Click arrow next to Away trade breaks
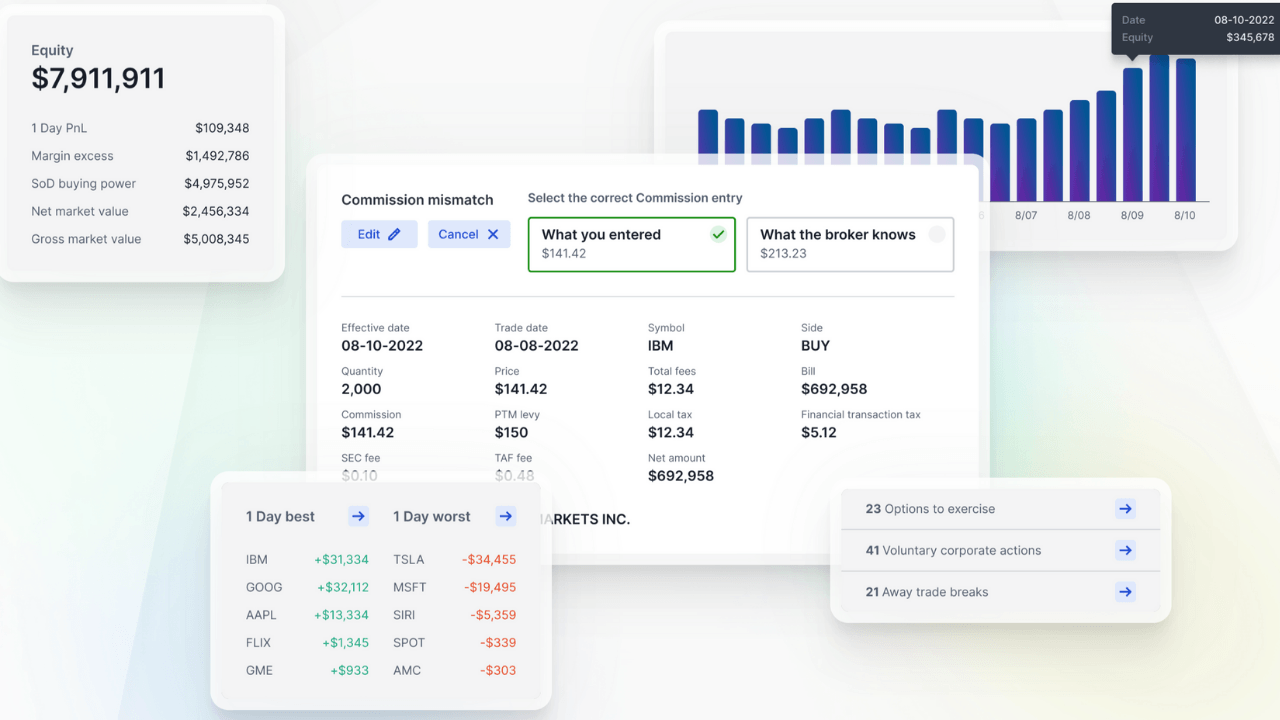 (x=1125, y=592)
